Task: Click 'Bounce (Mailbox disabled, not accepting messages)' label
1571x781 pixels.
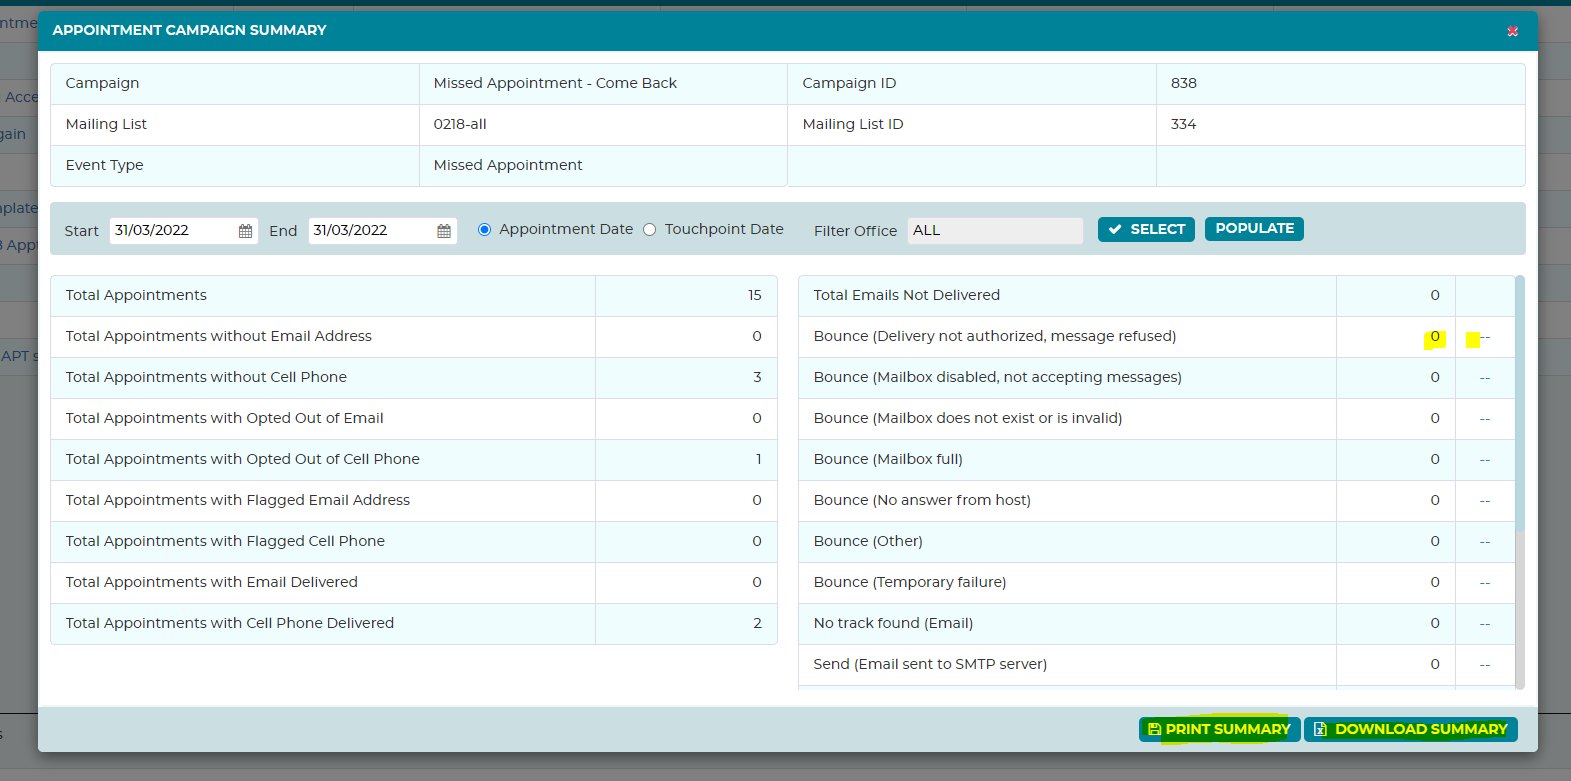Action: point(997,377)
